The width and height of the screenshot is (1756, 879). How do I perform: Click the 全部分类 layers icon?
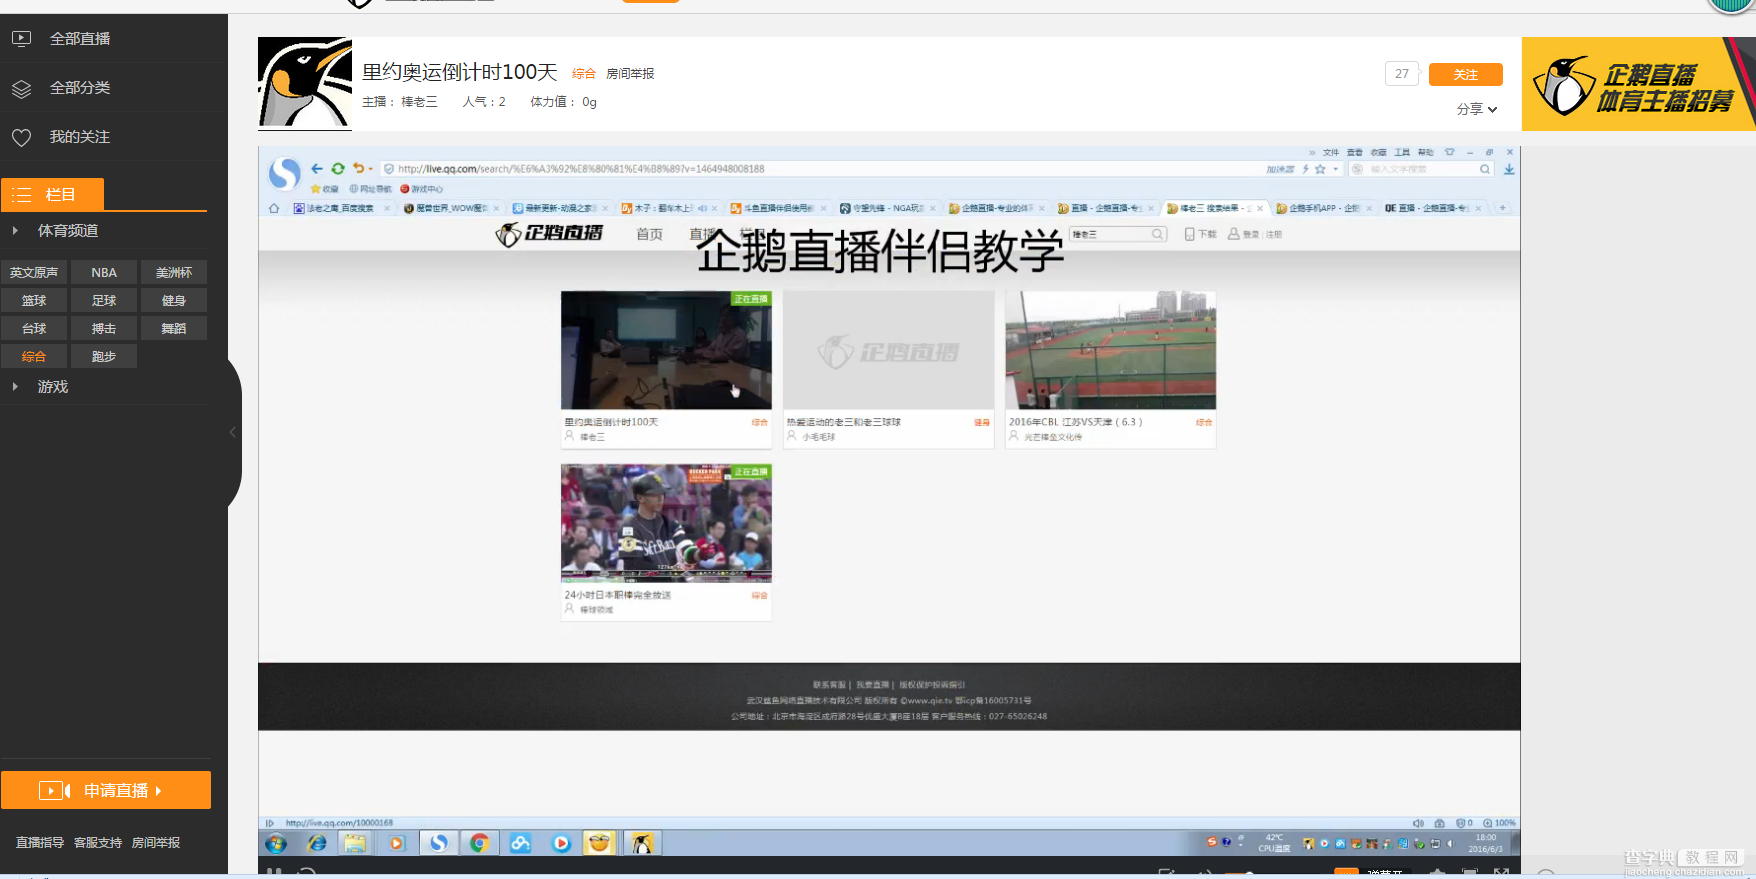pyautogui.click(x=21, y=88)
